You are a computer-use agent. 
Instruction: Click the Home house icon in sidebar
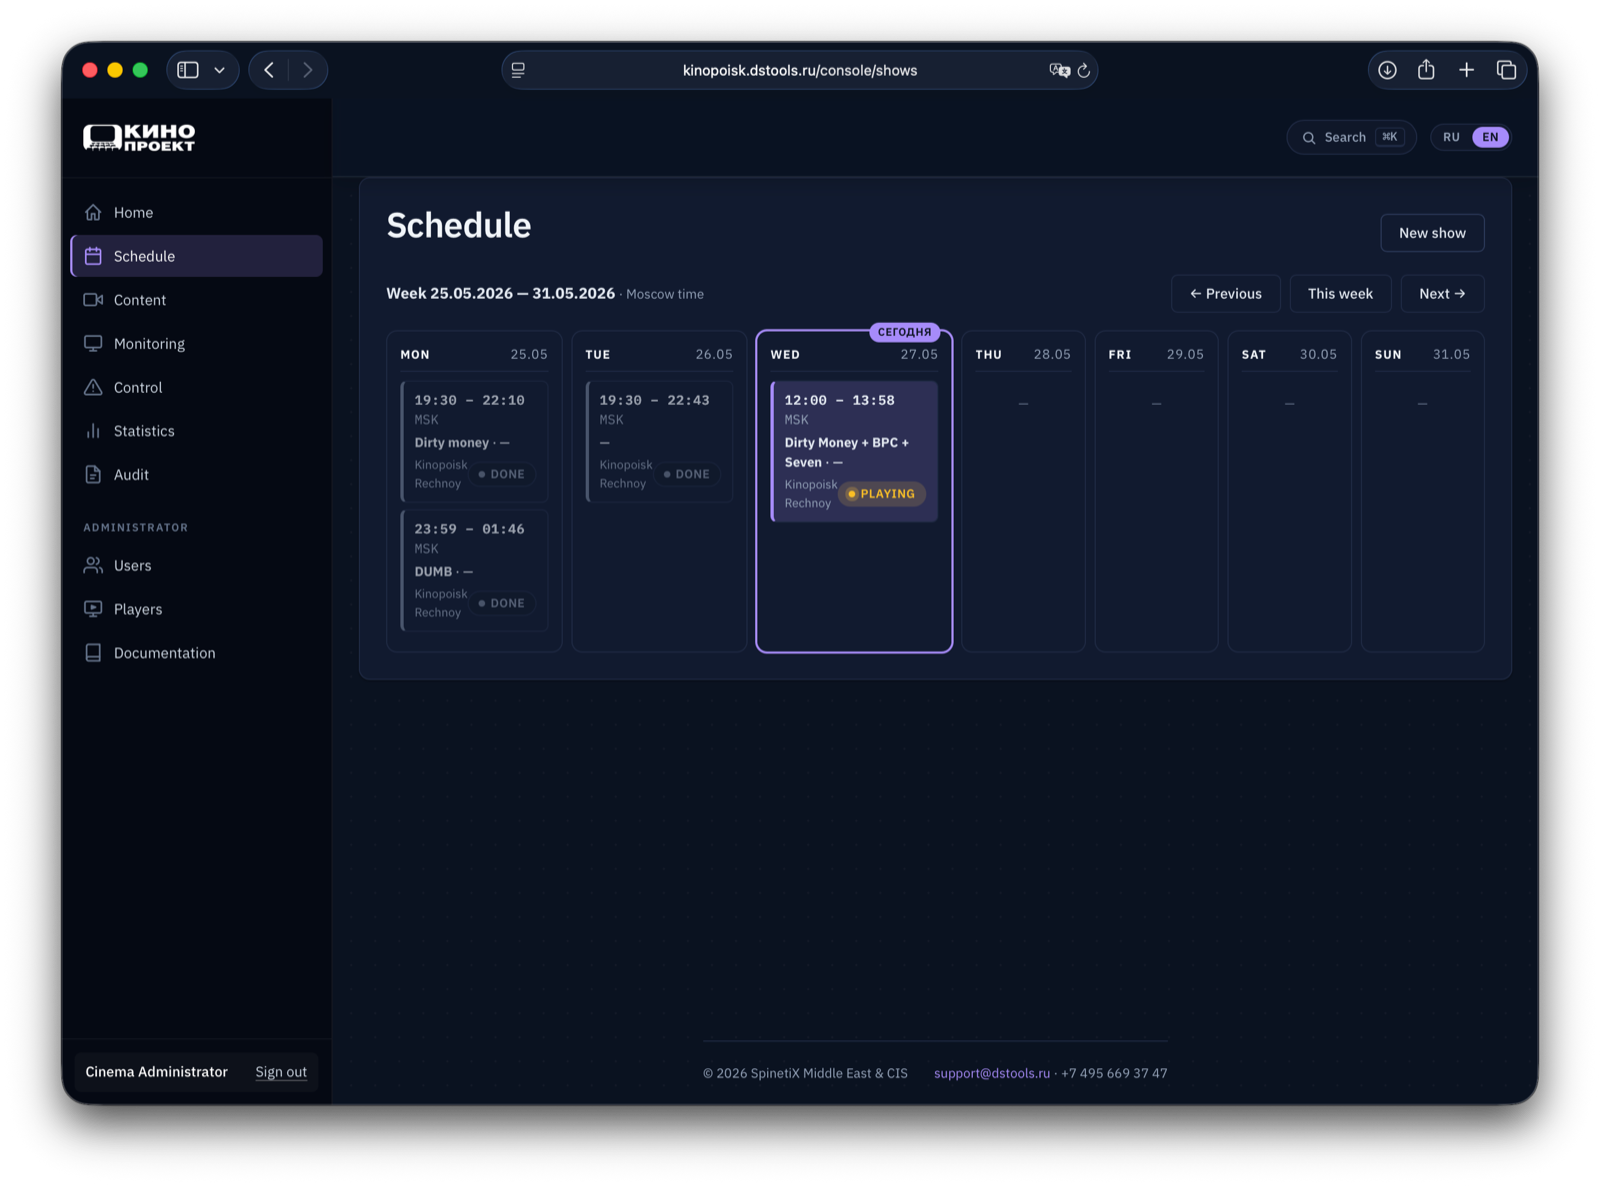point(93,212)
